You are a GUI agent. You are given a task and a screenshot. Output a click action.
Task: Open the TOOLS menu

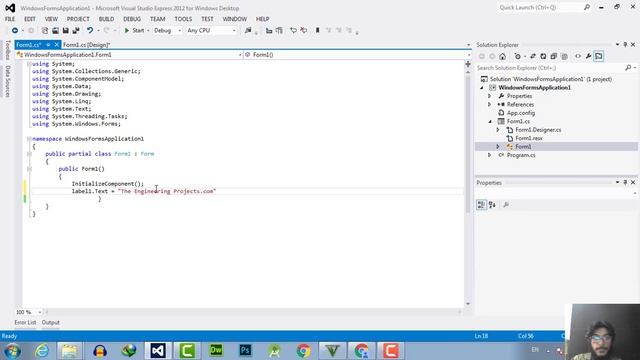pos(183,19)
